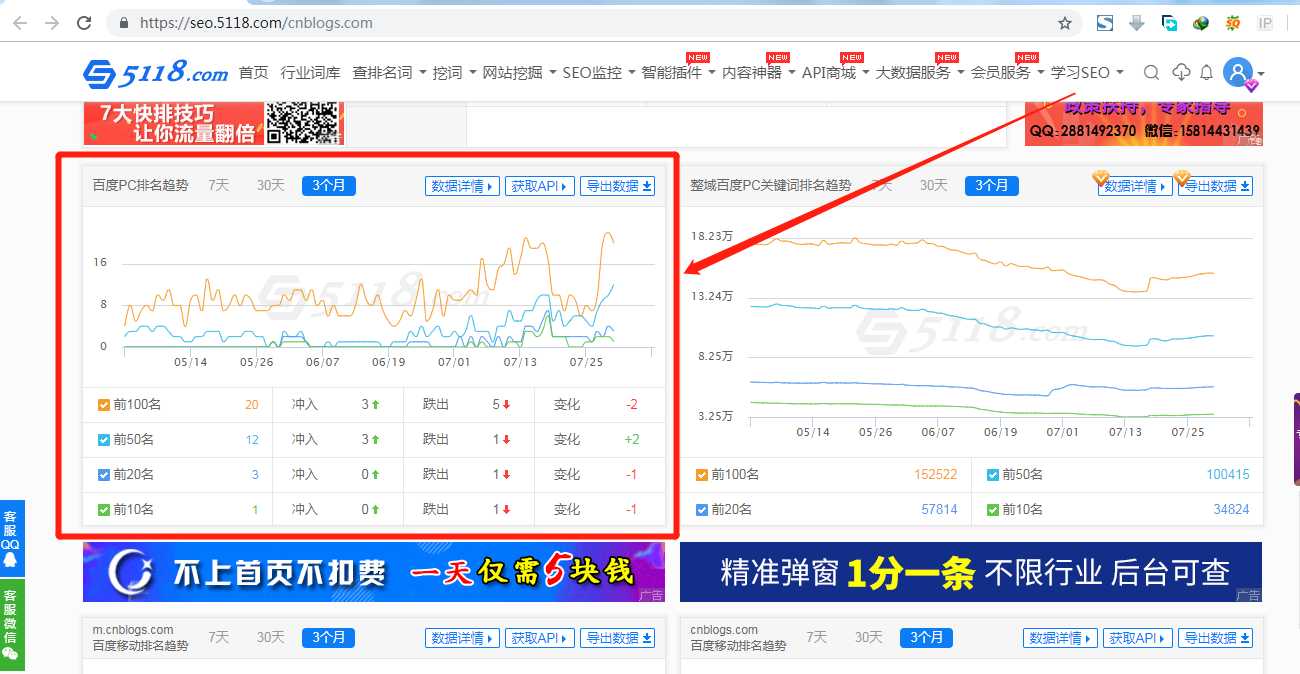
Task: Toggle the 前100名 checkbox showing 152522
Action: (701, 475)
